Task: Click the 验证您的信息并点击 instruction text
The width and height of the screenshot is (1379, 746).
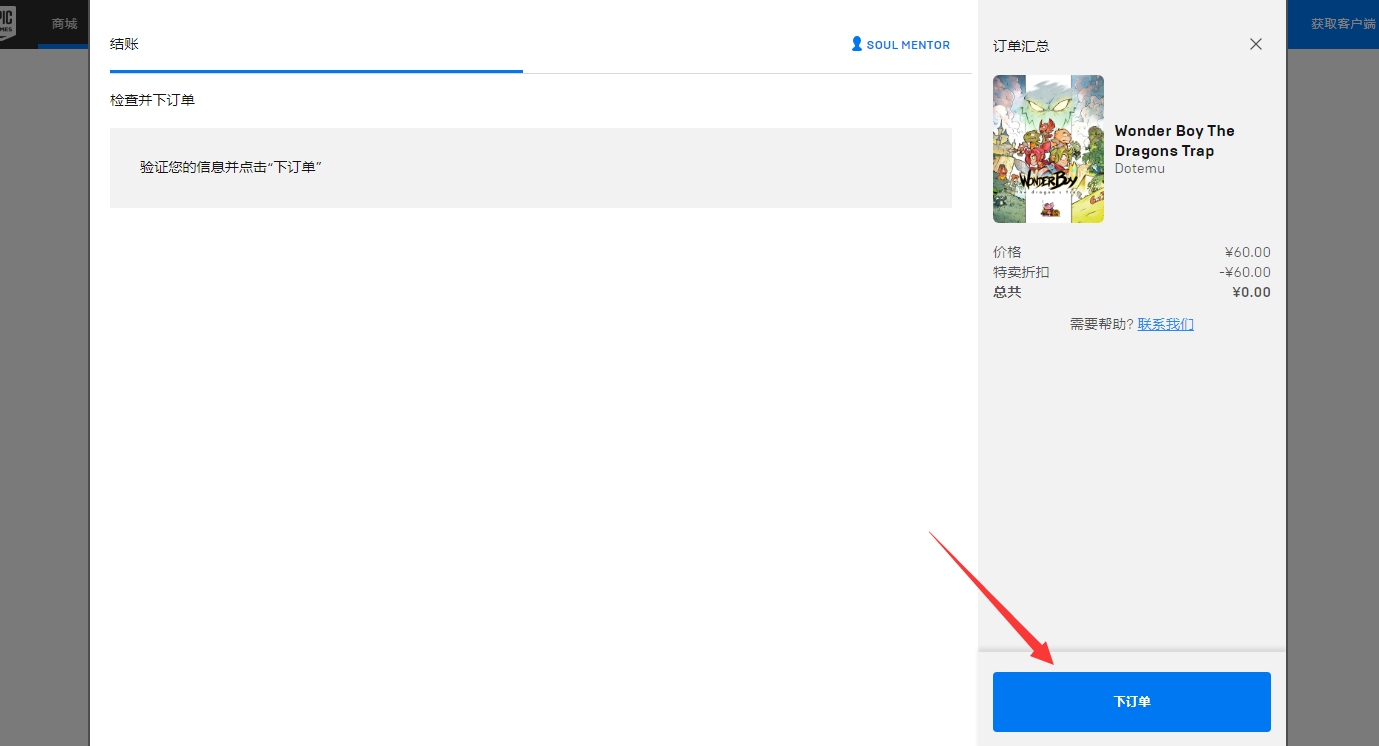Action: click(x=231, y=167)
